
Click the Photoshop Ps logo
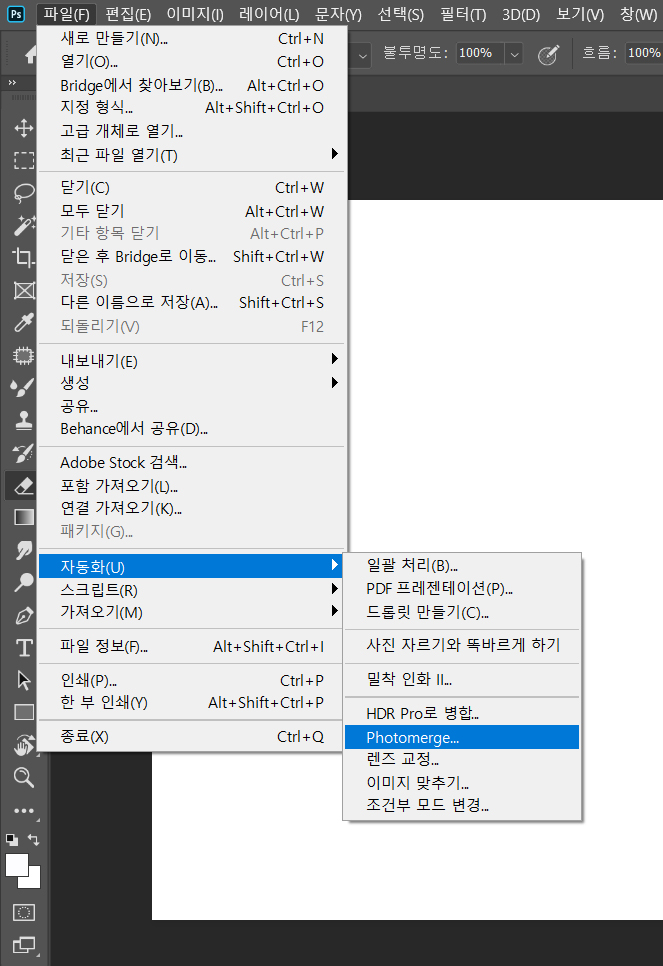(16, 14)
